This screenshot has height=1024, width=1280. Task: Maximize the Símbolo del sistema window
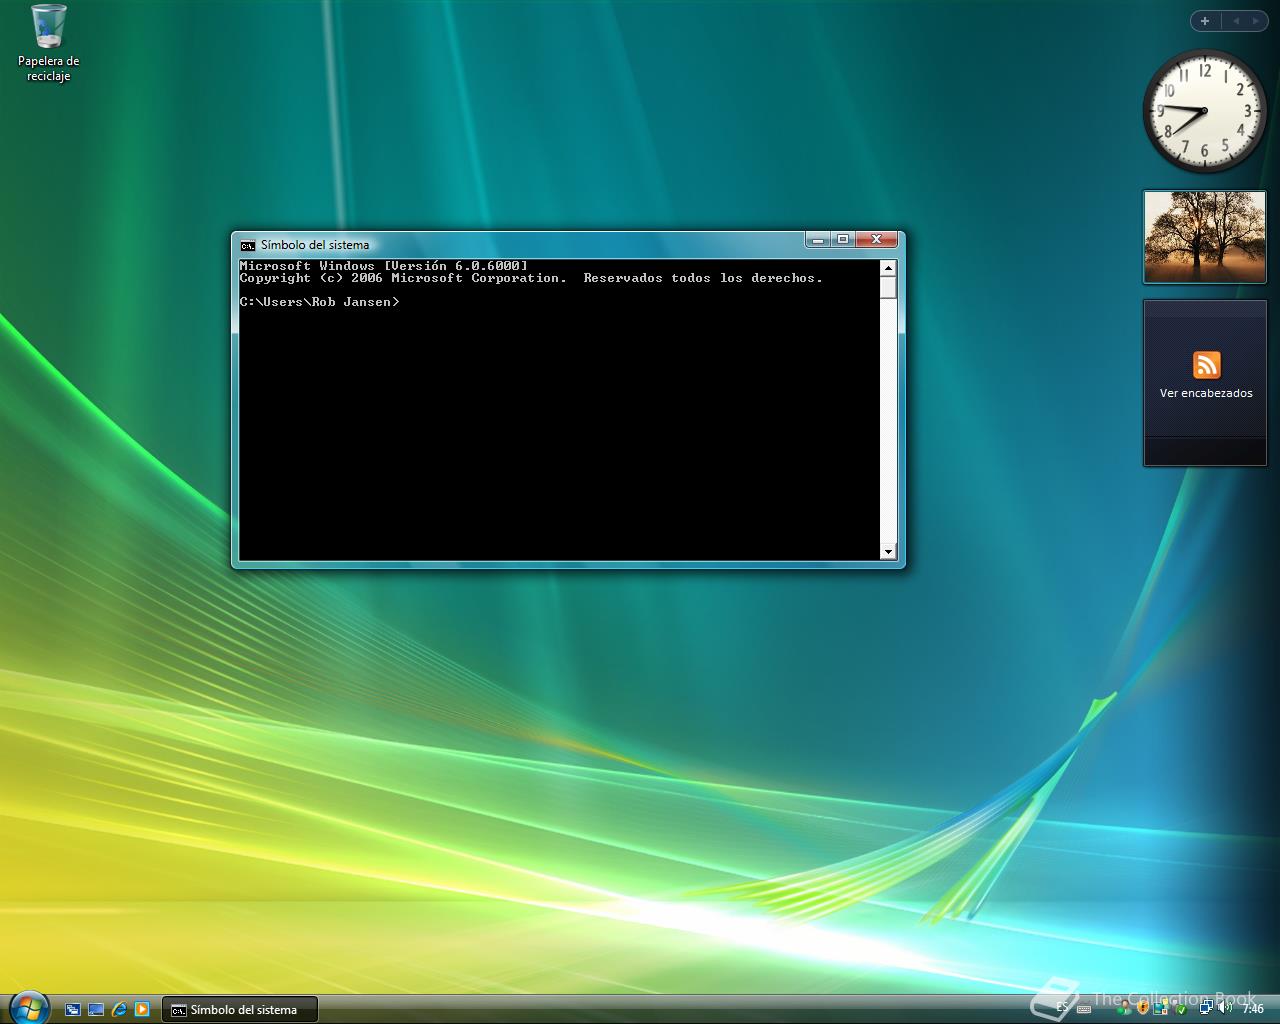(x=843, y=239)
